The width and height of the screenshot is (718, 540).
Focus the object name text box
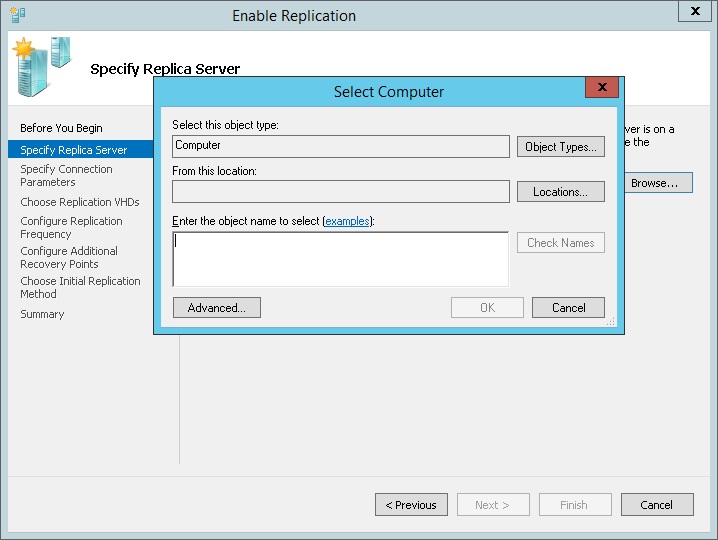coord(341,259)
